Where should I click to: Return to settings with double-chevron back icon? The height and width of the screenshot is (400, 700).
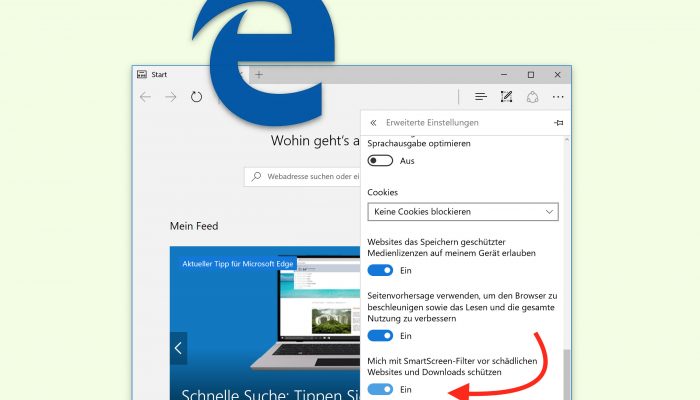[x=373, y=123]
